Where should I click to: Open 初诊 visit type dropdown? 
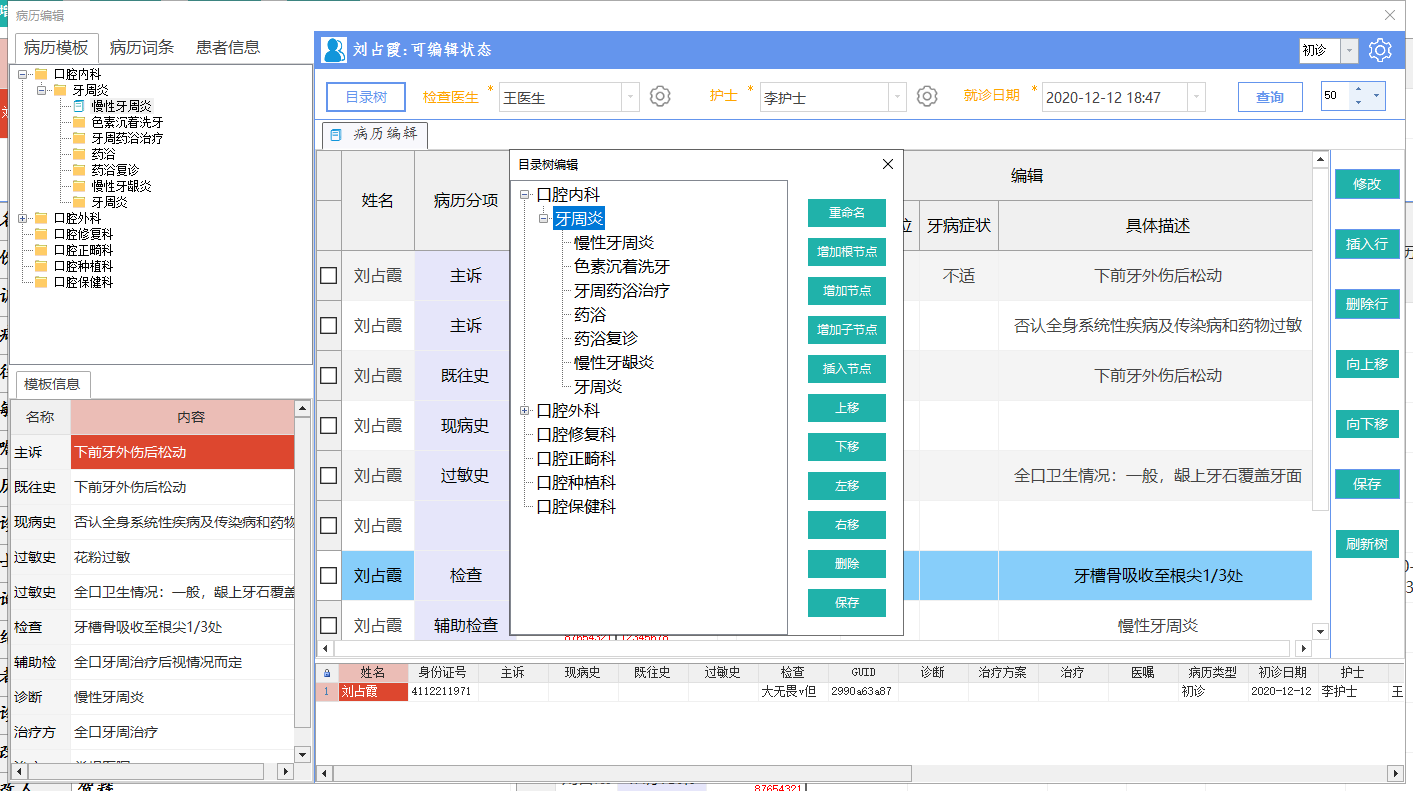click(1349, 50)
